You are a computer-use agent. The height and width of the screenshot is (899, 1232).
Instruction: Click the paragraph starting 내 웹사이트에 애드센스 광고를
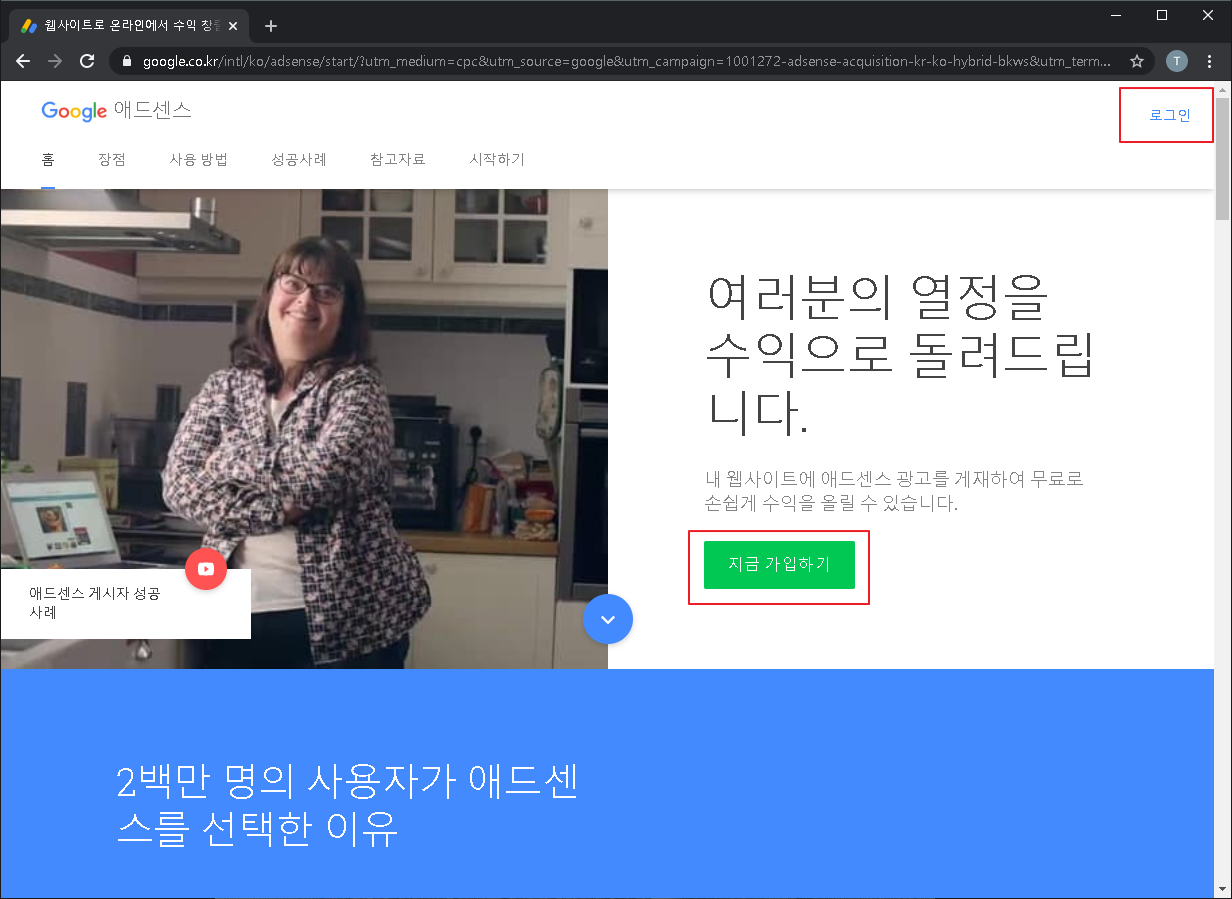[x=894, y=491]
